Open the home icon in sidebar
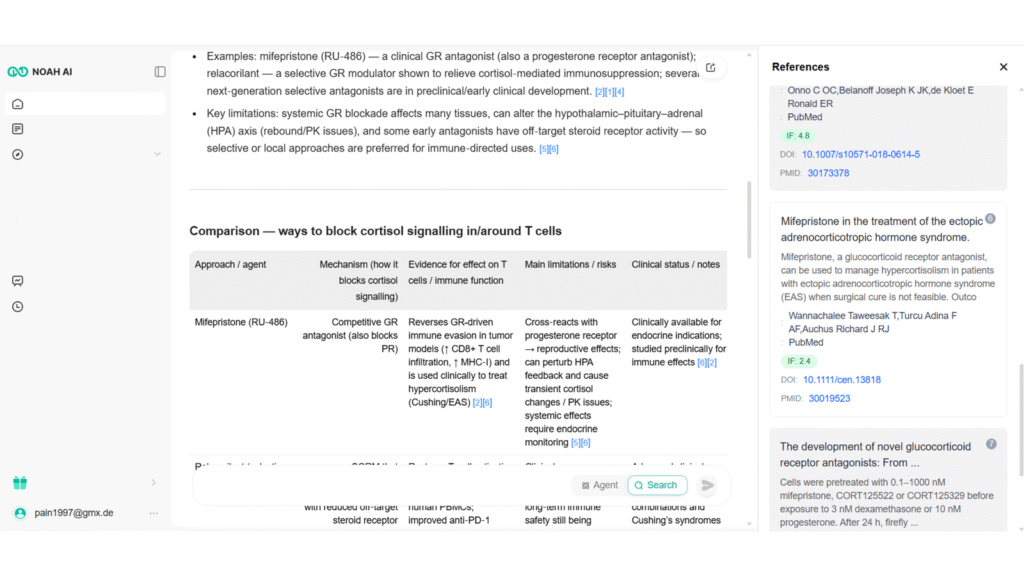Viewport: 1024px width, 576px height. click(x=18, y=105)
